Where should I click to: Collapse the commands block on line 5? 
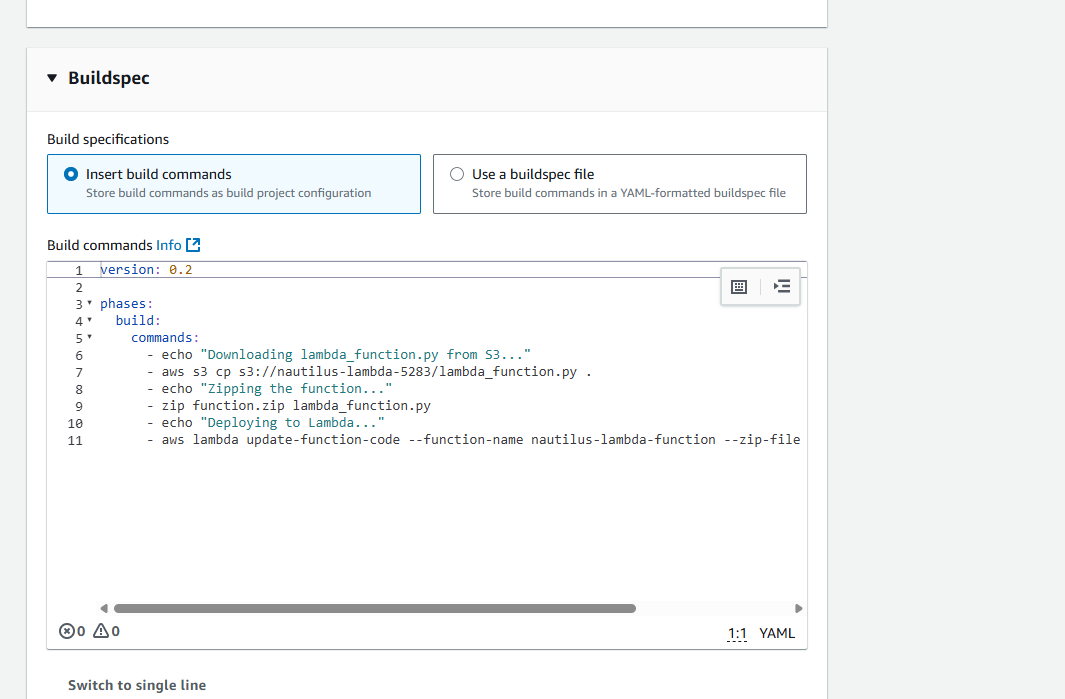[x=89, y=338]
